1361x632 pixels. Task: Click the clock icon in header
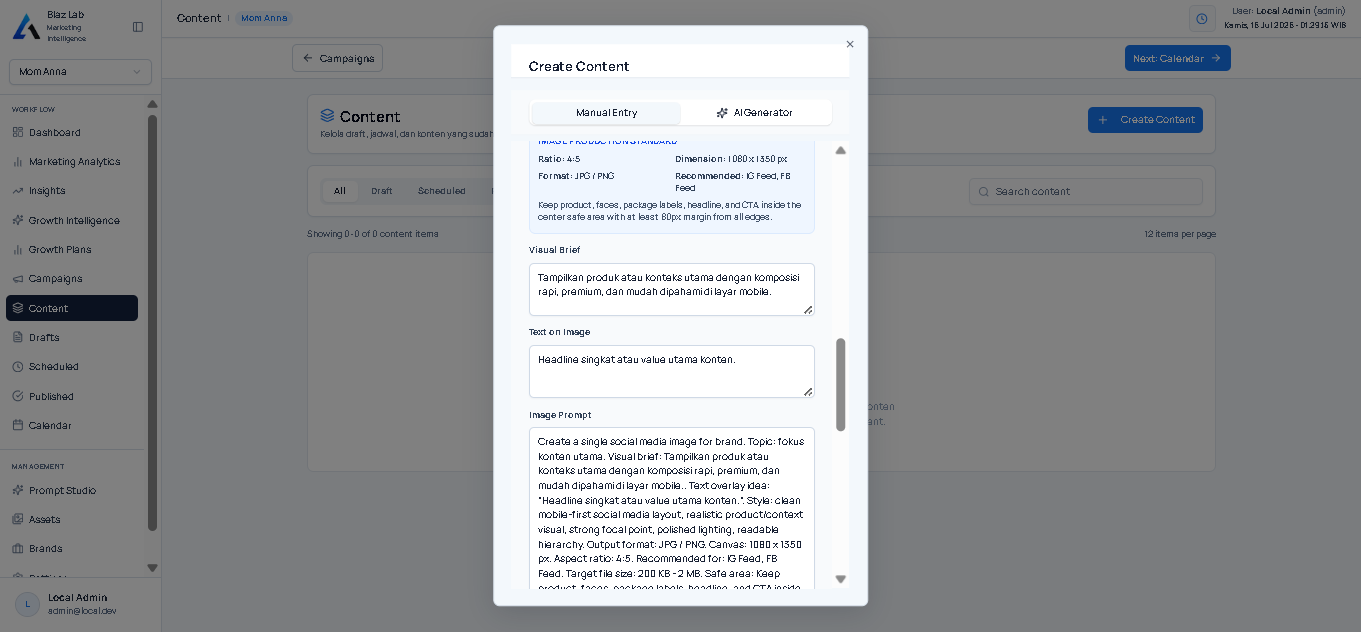(1202, 19)
